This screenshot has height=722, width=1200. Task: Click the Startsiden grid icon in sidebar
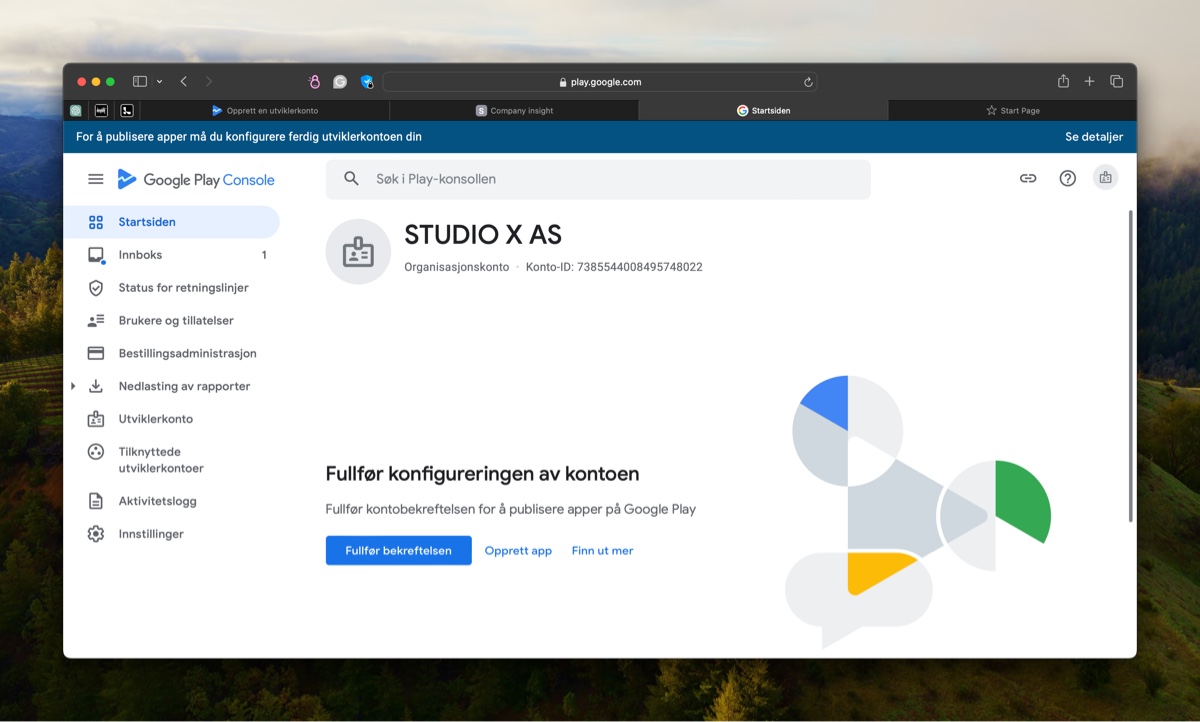click(x=96, y=222)
